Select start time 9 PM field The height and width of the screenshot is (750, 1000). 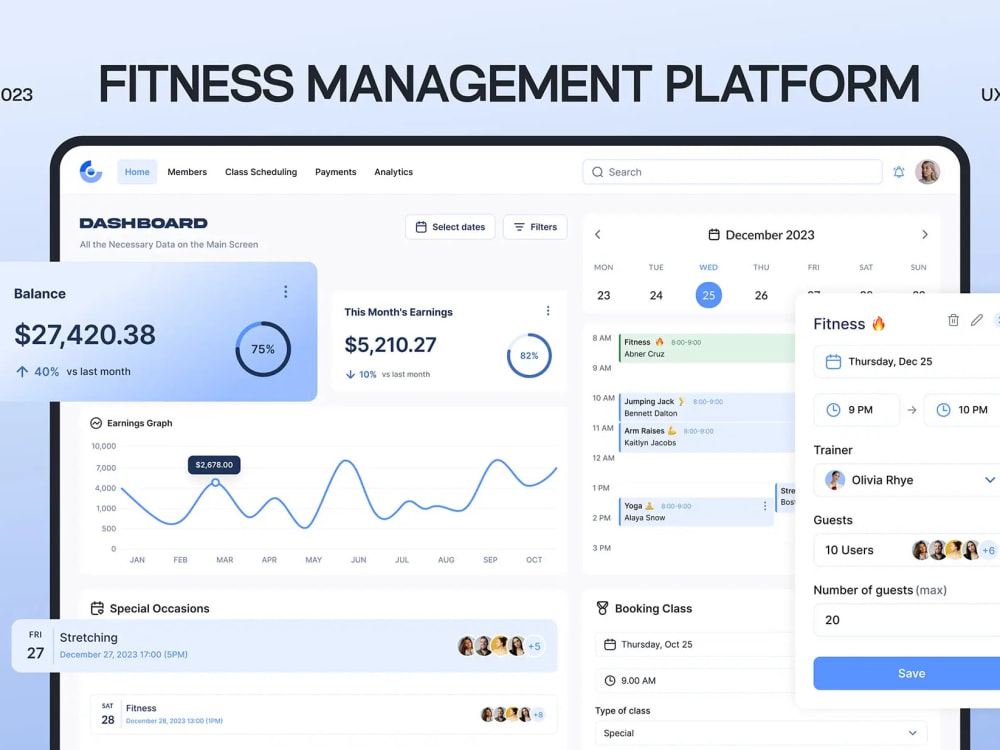pos(857,410)
